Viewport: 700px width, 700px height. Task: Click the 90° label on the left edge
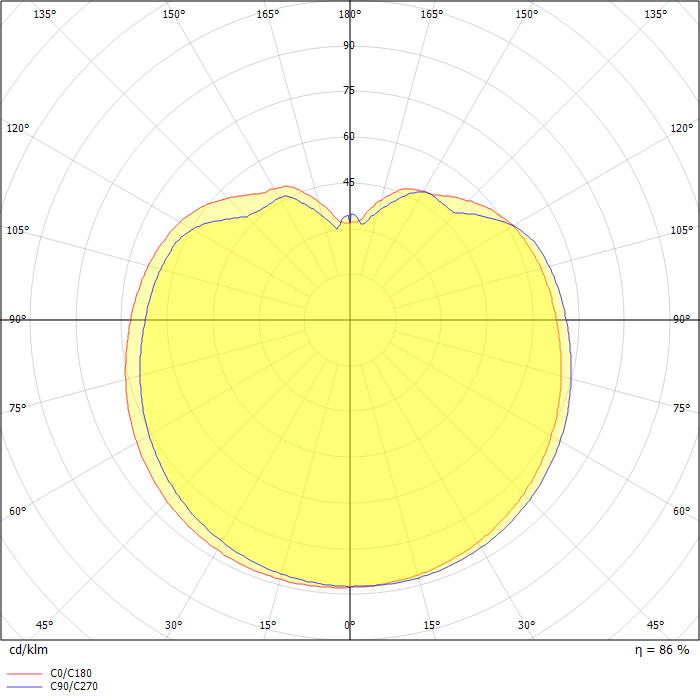point(18,320)
